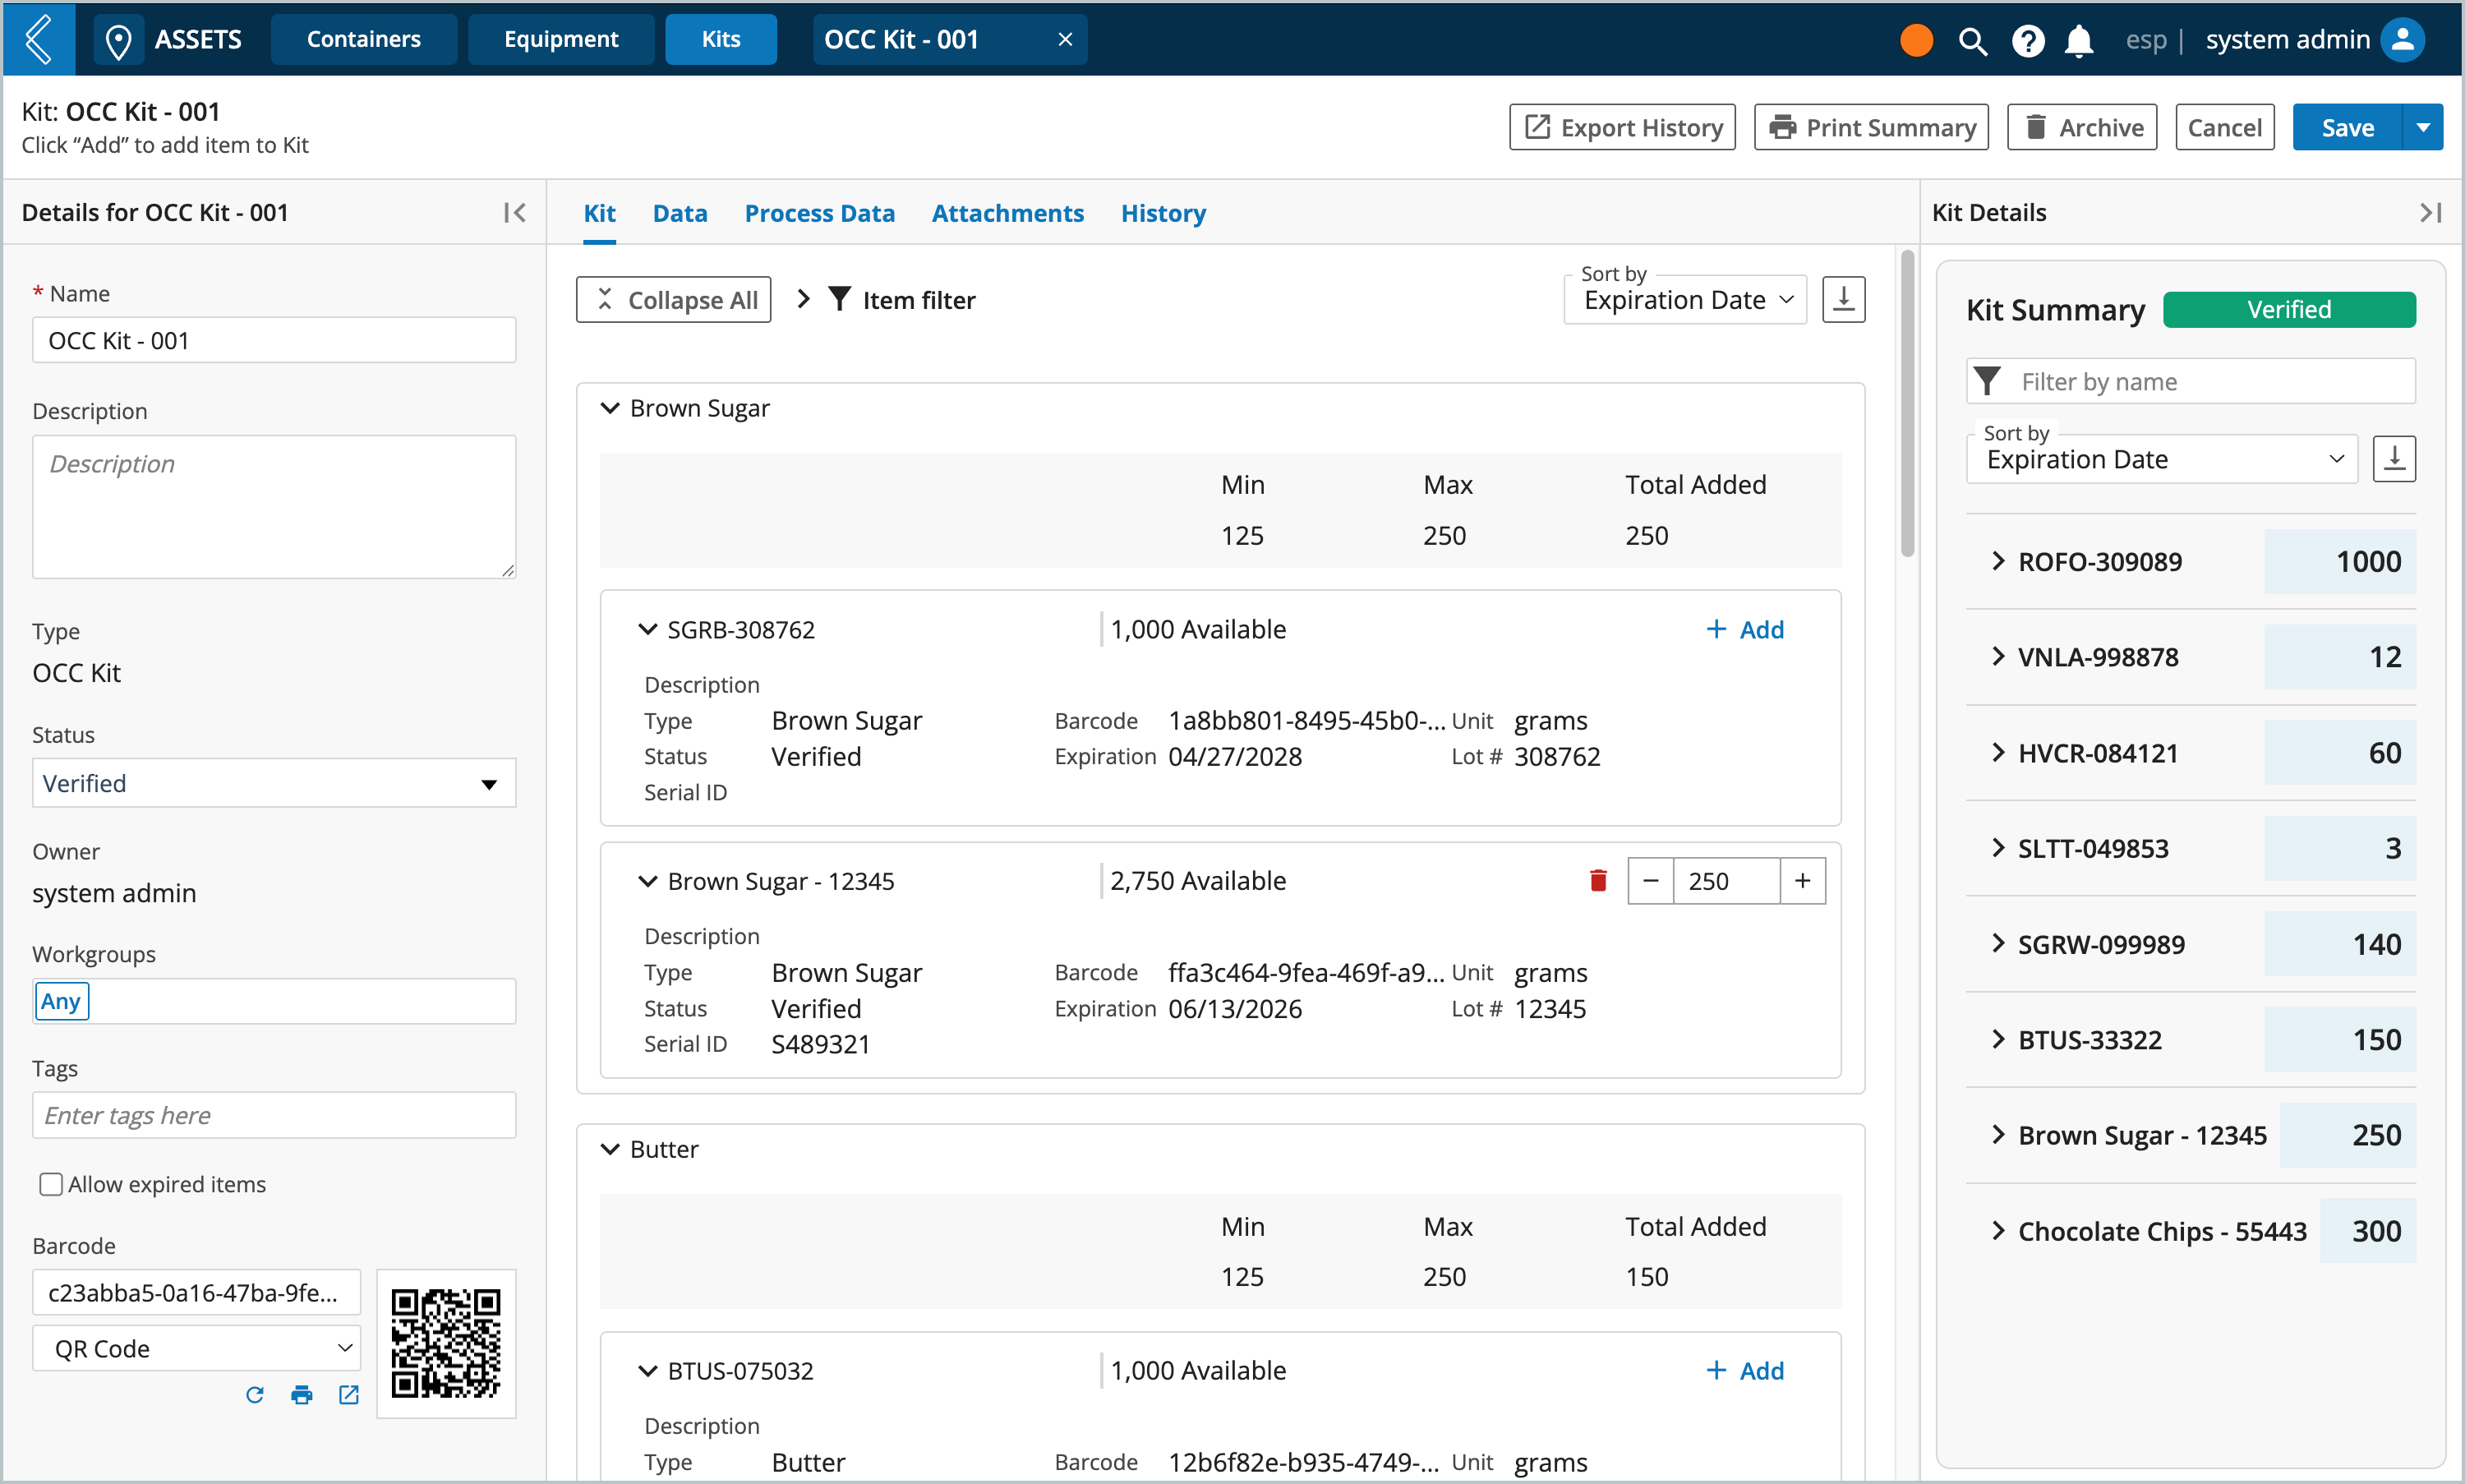Download Kit Summary list via download icon
Screen dimensions: 2465x1484
coord(2394,458)
